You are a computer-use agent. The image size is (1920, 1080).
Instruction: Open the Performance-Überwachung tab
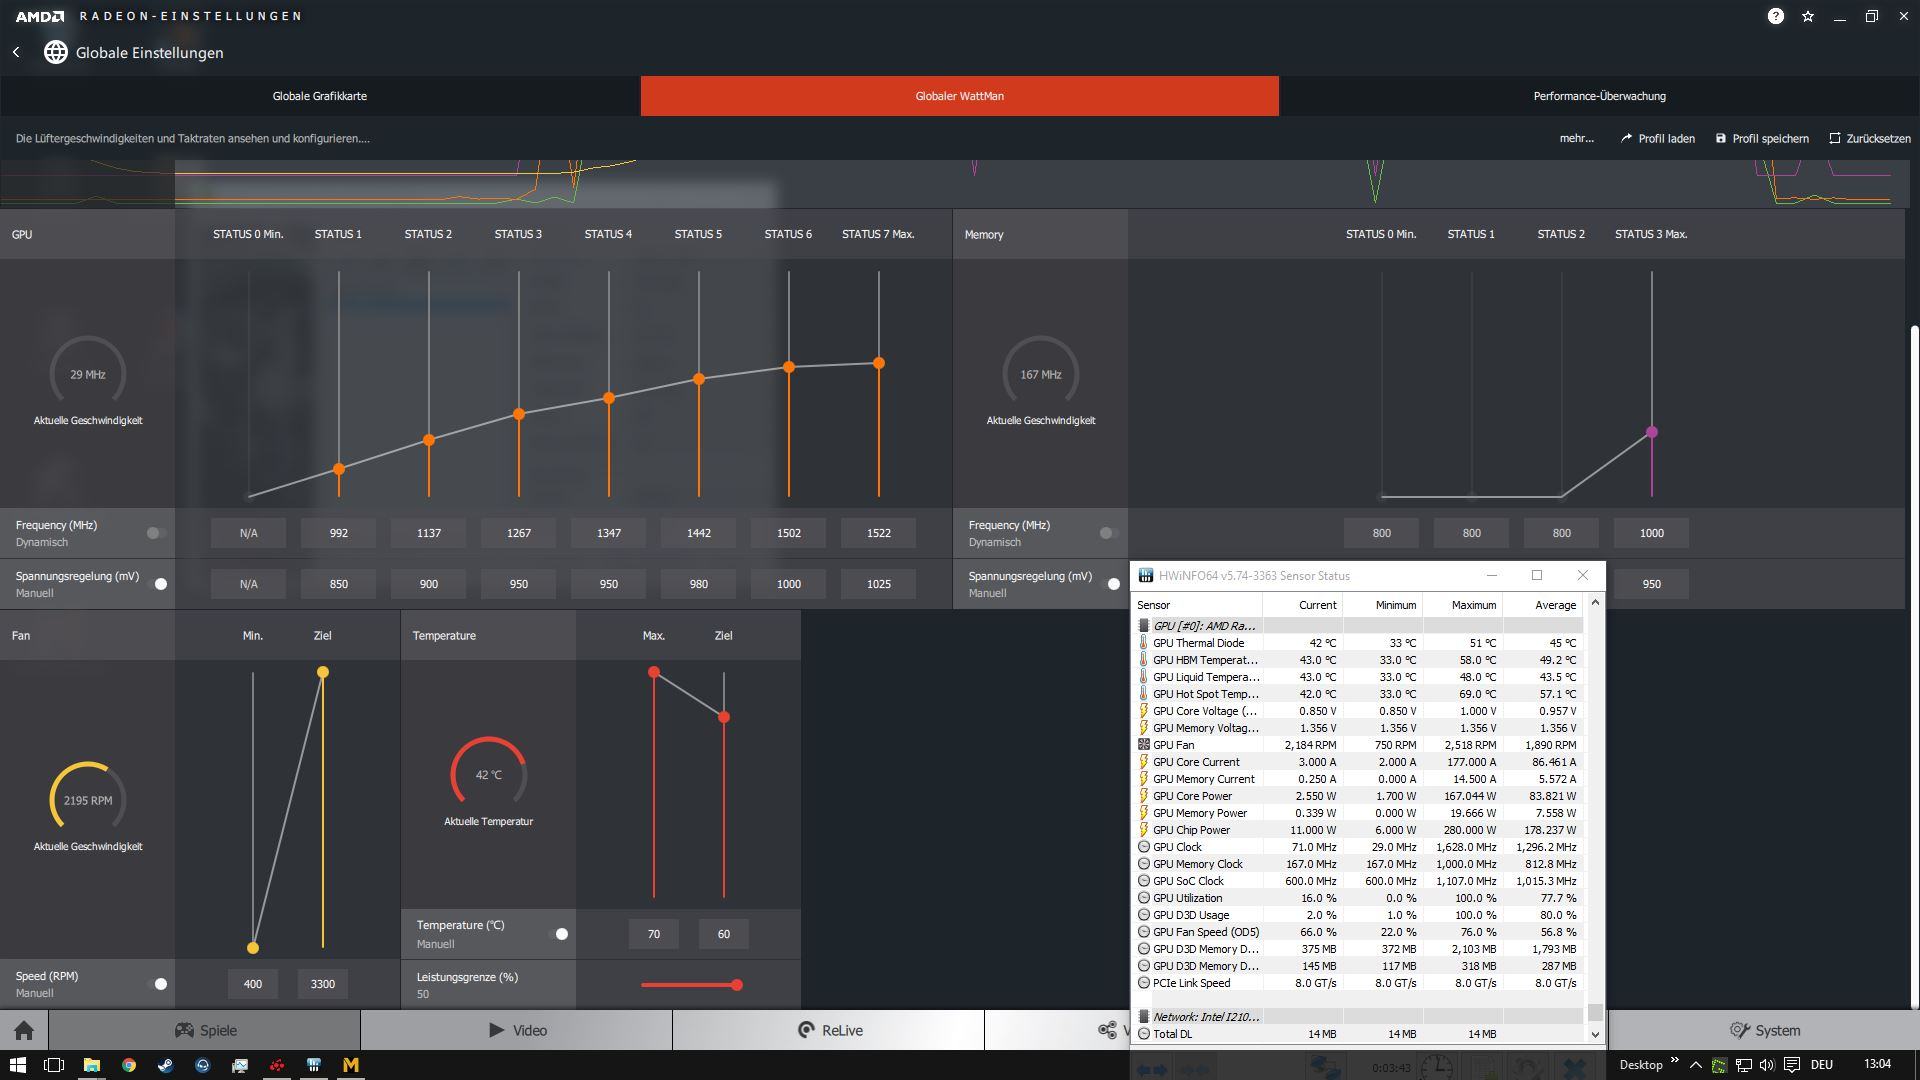coord(1599,96)
